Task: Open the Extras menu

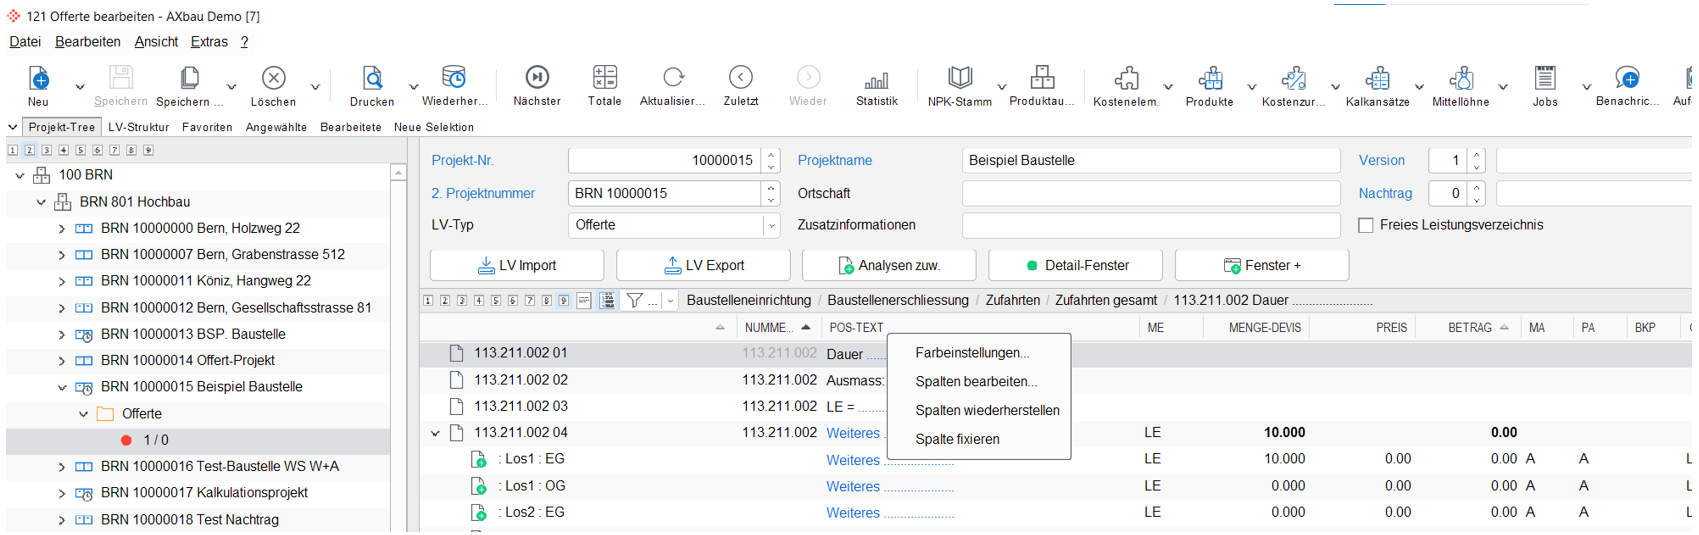Action: tap(209, 42)
